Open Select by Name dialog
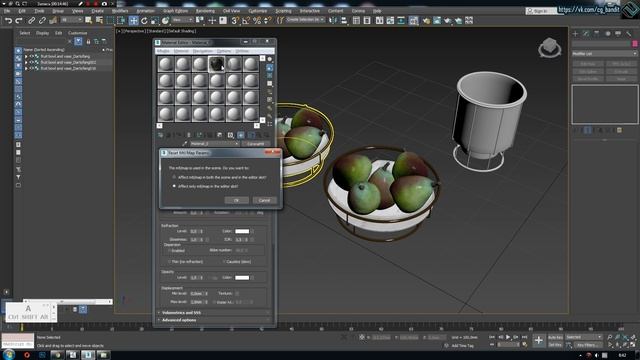 99,20
